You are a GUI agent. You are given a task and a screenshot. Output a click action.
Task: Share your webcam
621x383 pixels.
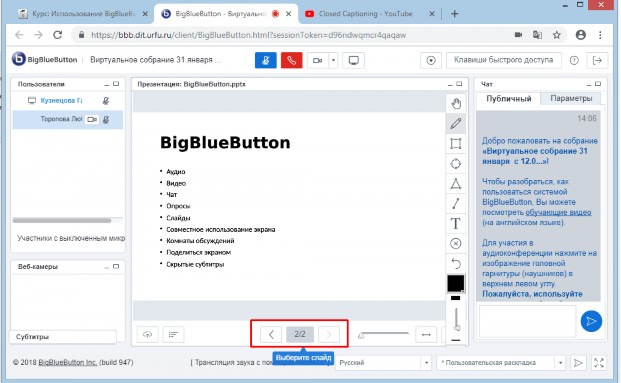(318, 61)
